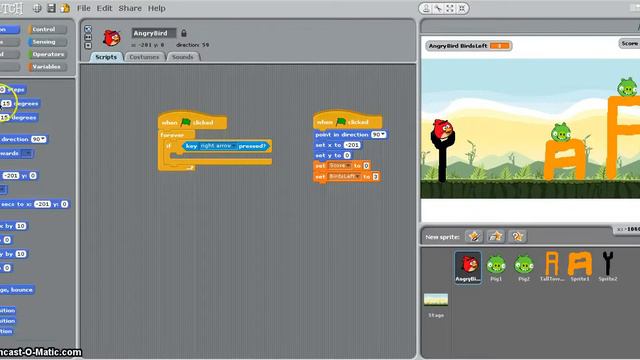
Task: Open the Edit menu
Action: point(104,8)
